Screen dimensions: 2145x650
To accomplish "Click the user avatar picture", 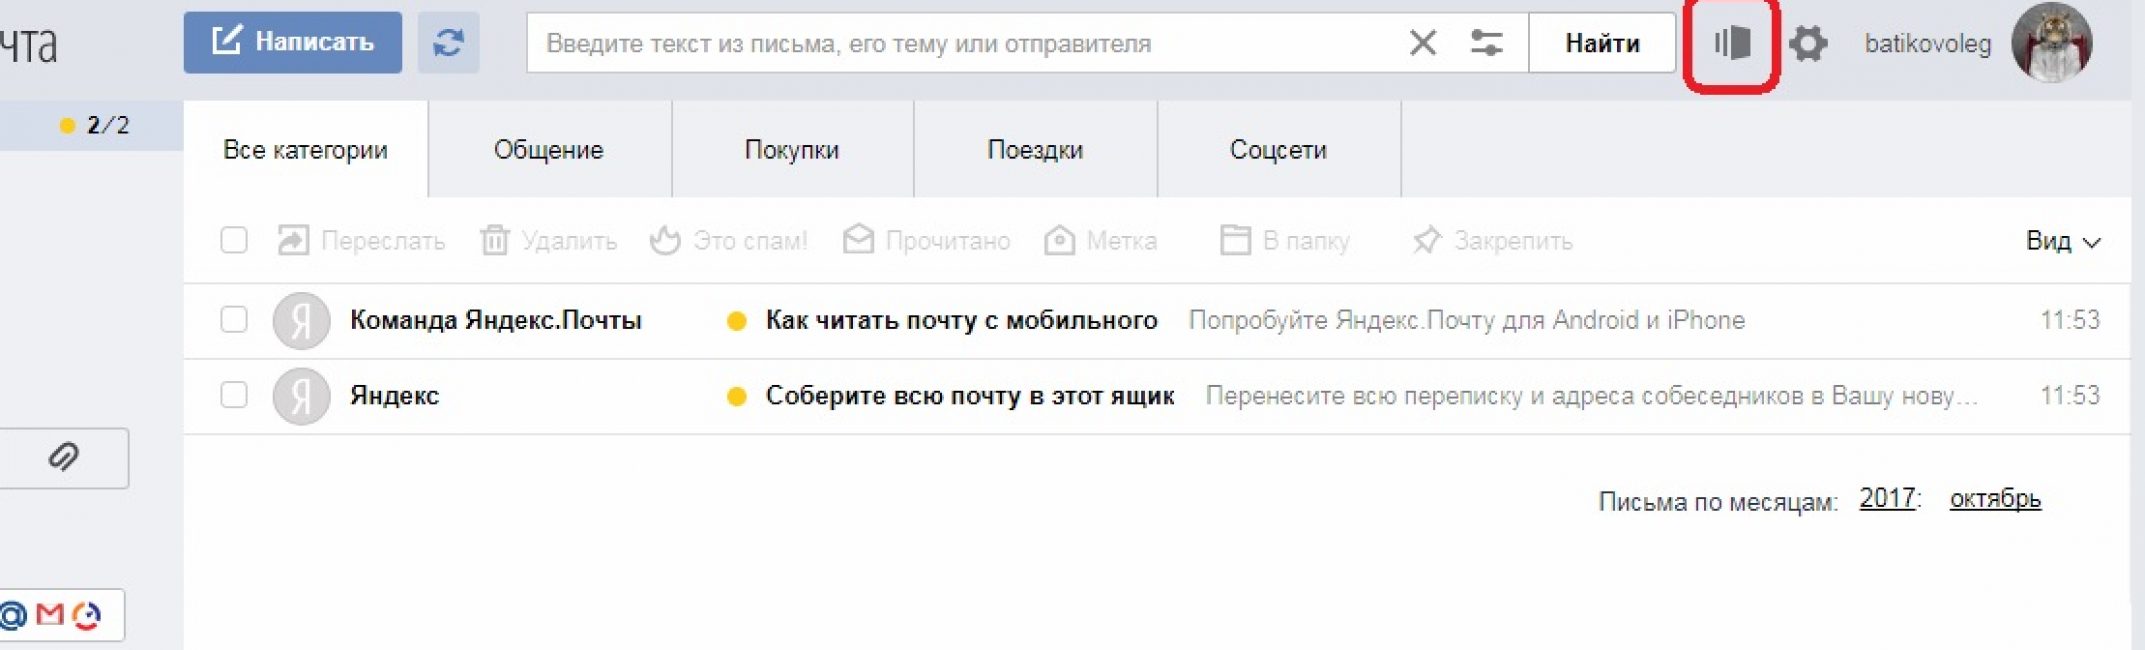I will click(x=2051, y=43).
